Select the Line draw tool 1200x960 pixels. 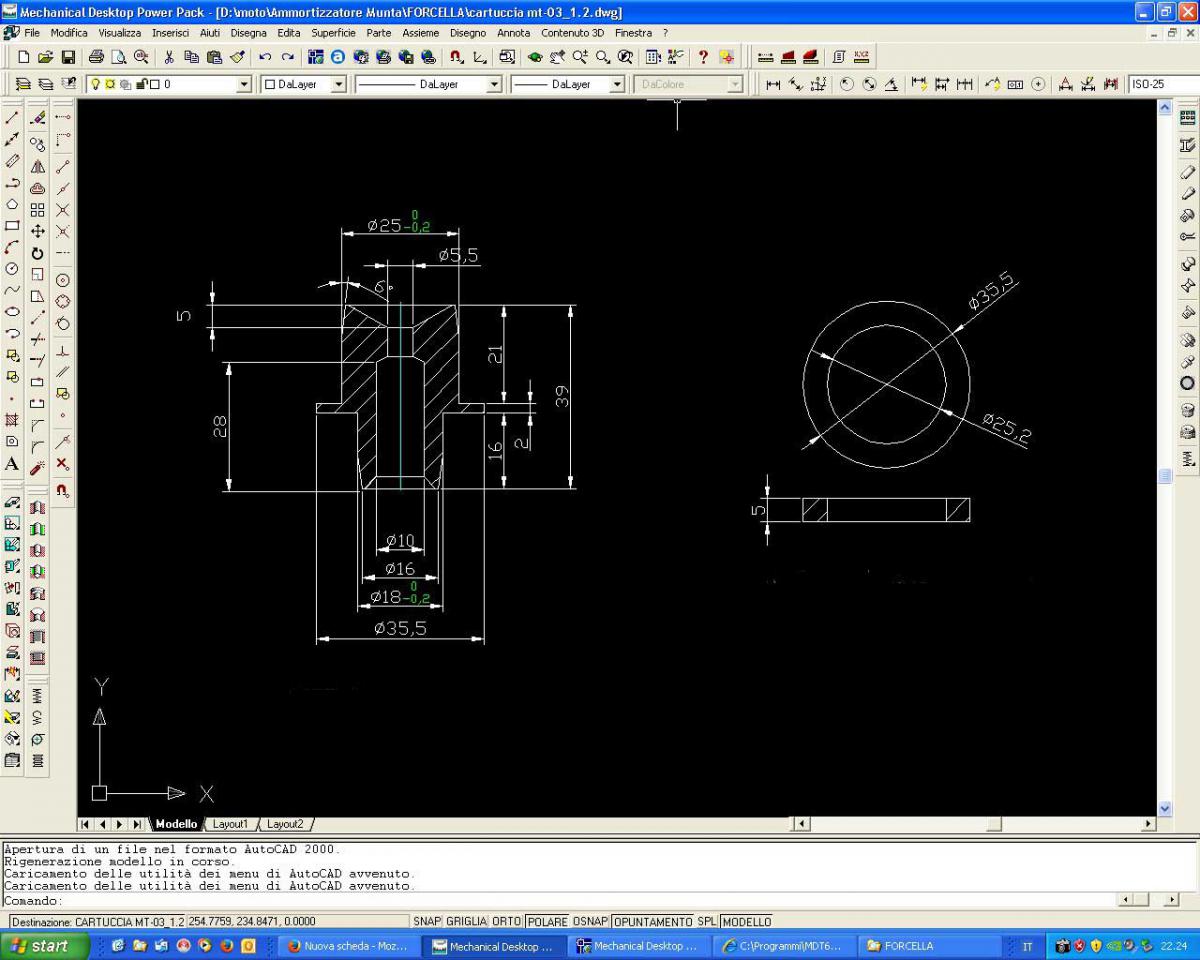[12, 117]
